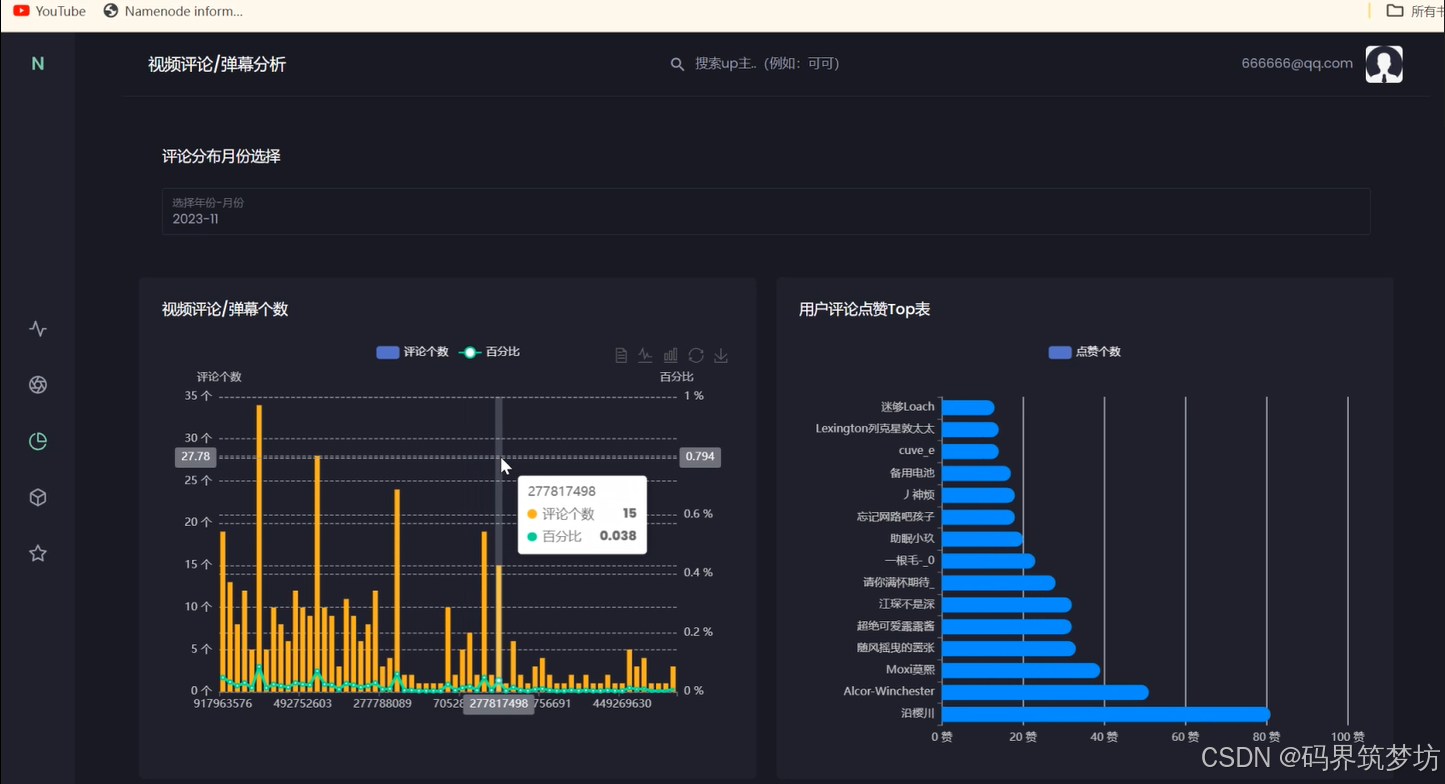
Task: Restore the chart with refresh icon
Action: point(696,355)
